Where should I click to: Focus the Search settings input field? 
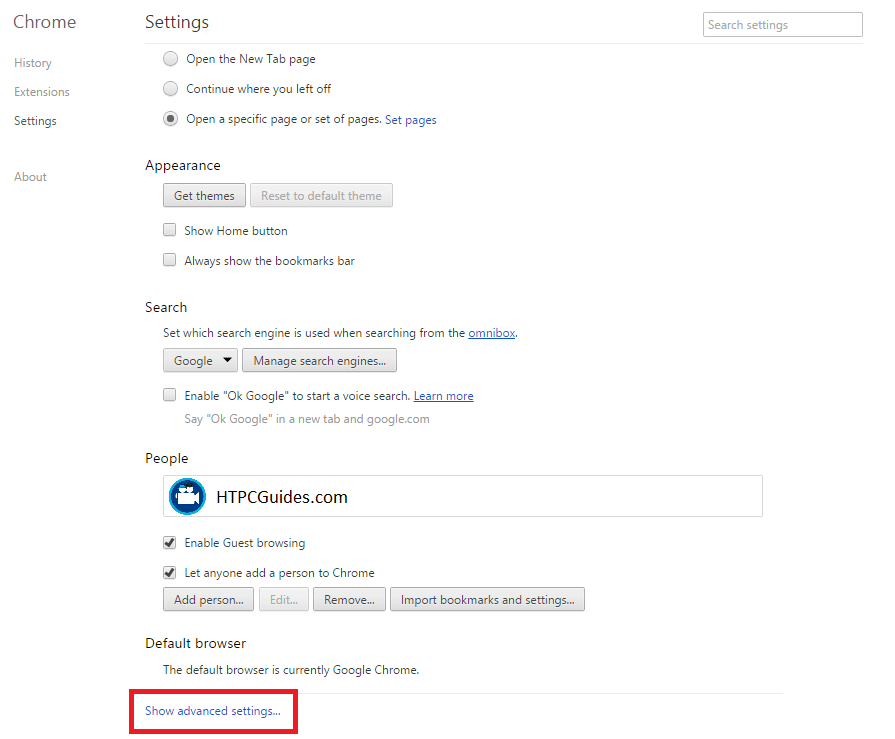pos(782,25)
